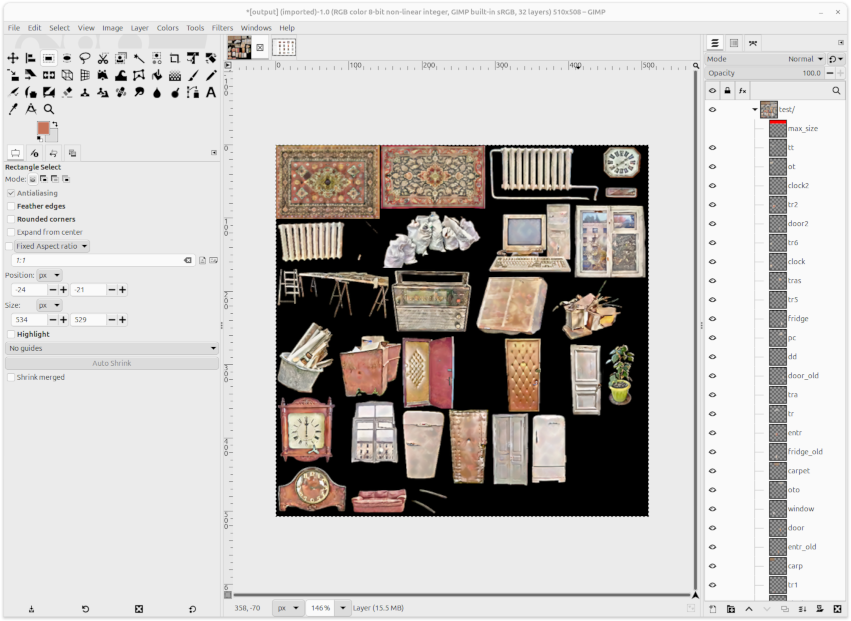Choose the Crop tool
Viewport: 851px width, 621px height.
[x=174, y=58]
